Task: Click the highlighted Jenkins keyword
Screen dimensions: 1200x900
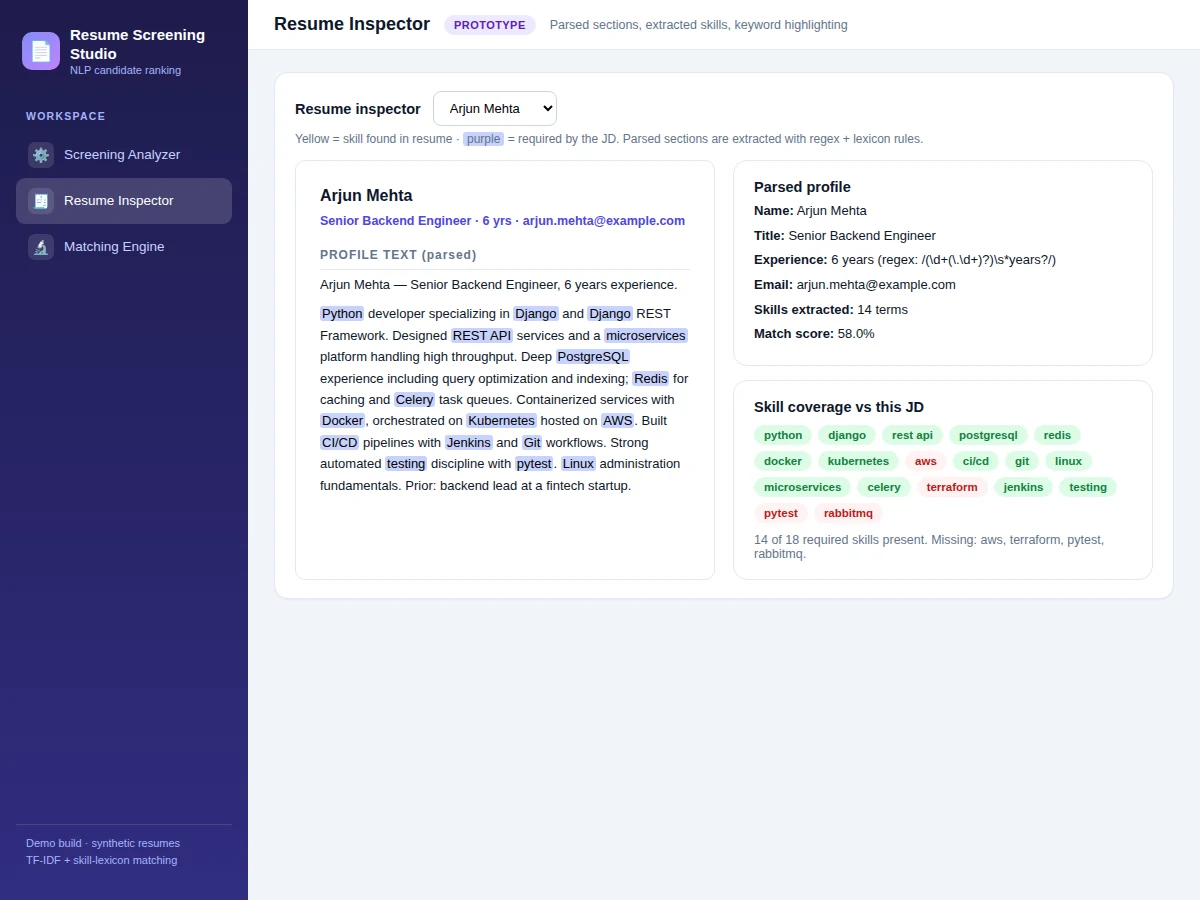Action: [x=469, y=443]
